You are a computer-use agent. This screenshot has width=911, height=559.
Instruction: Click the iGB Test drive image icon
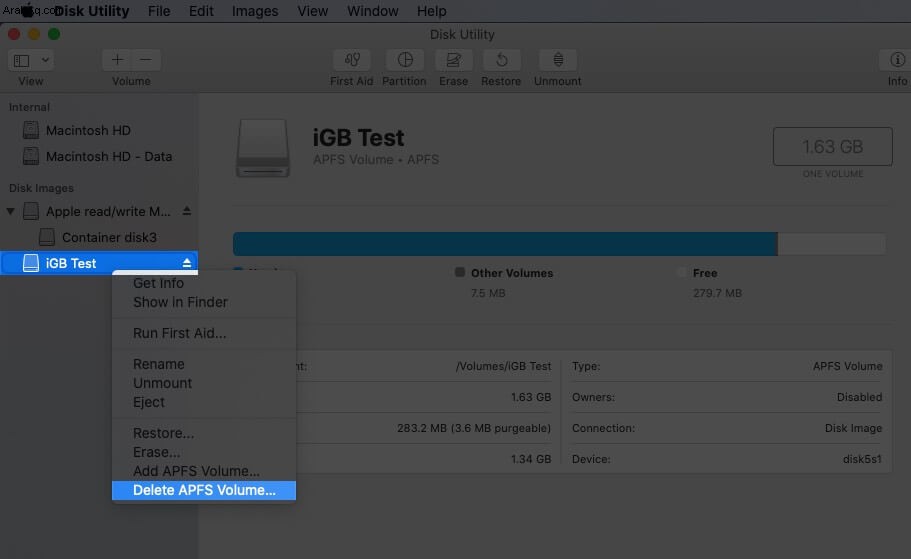tap(263, 148)
